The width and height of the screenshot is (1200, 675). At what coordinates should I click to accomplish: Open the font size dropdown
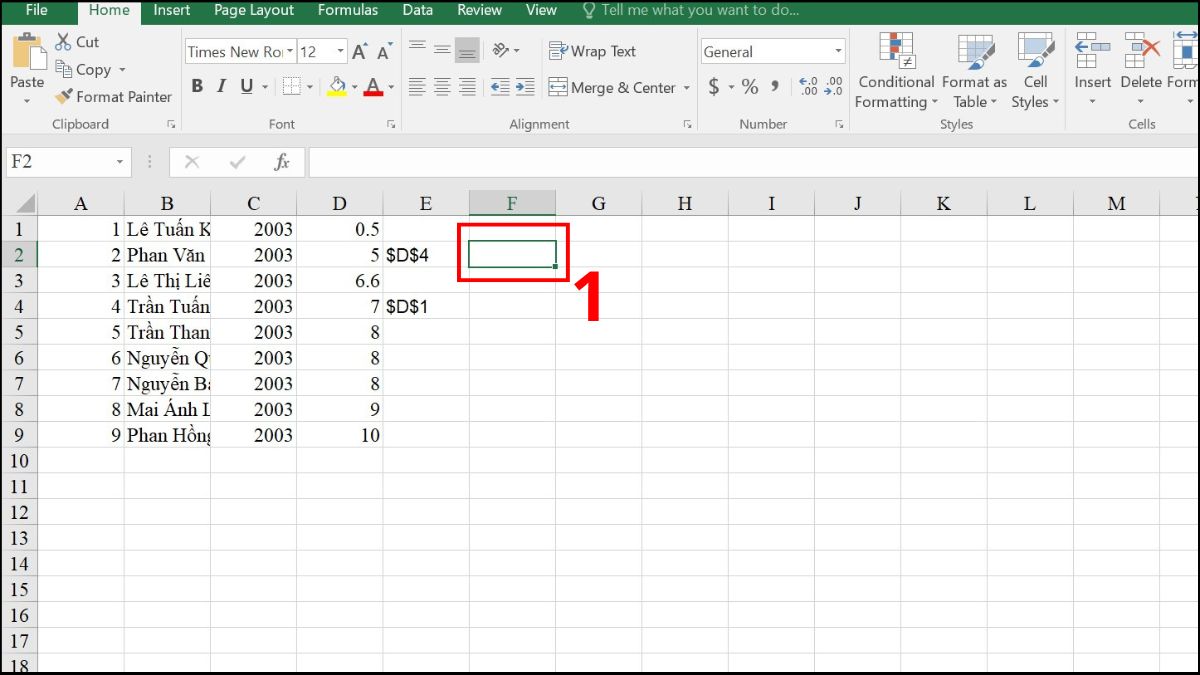click(338, 50)
